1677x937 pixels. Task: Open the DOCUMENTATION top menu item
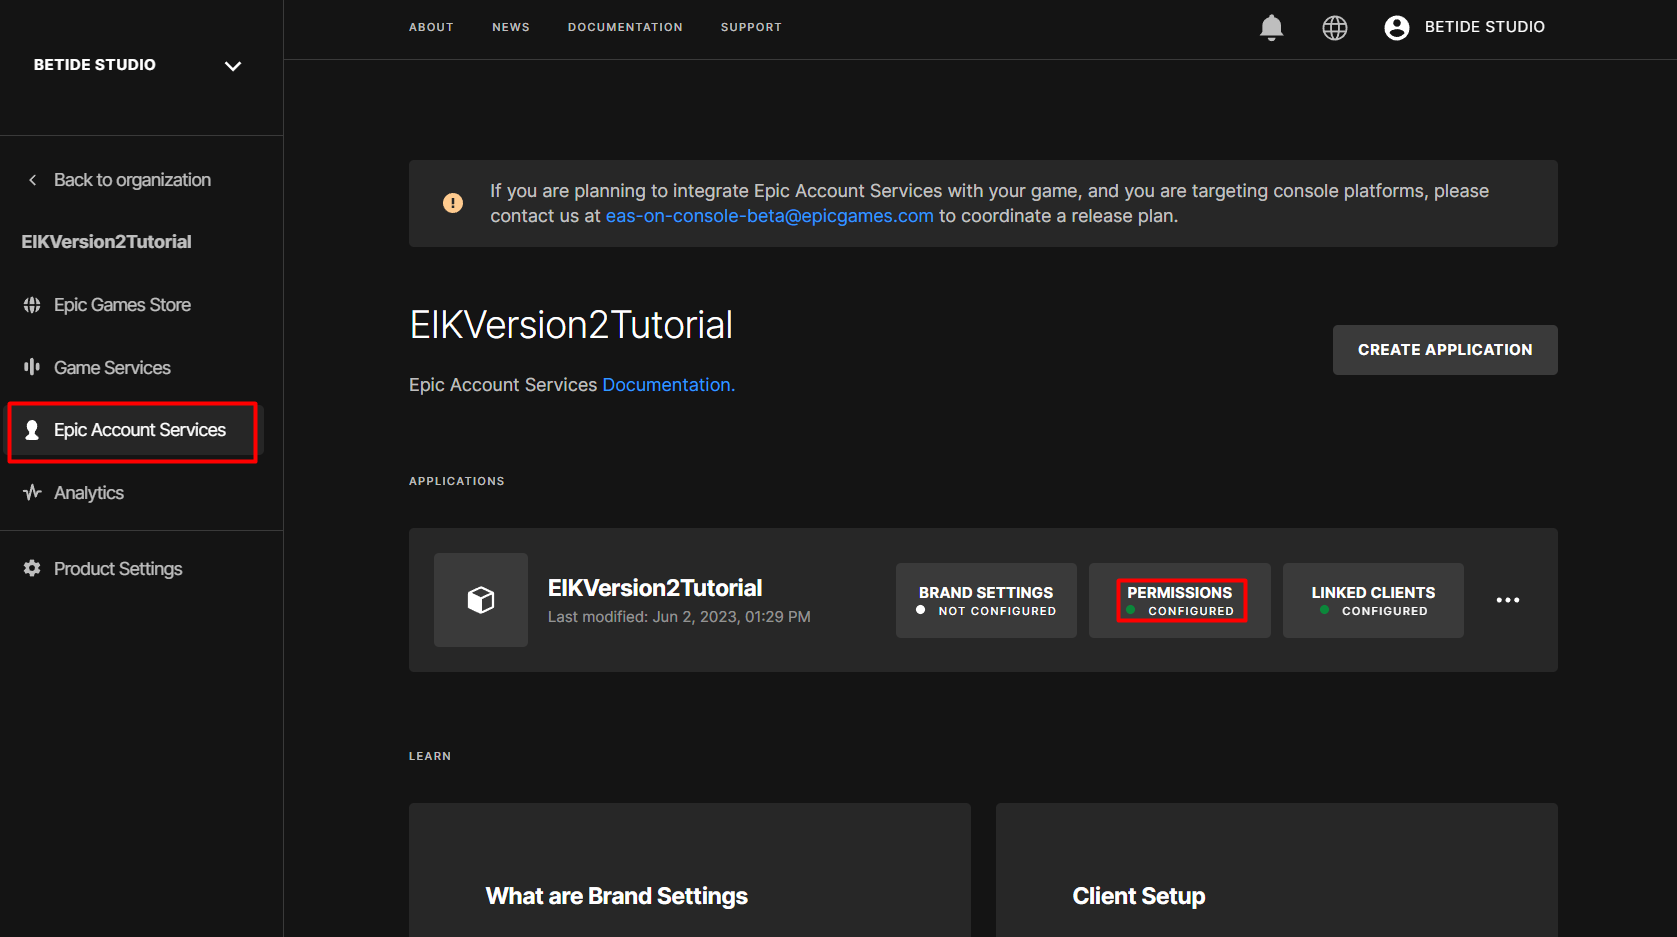[625, 27]
